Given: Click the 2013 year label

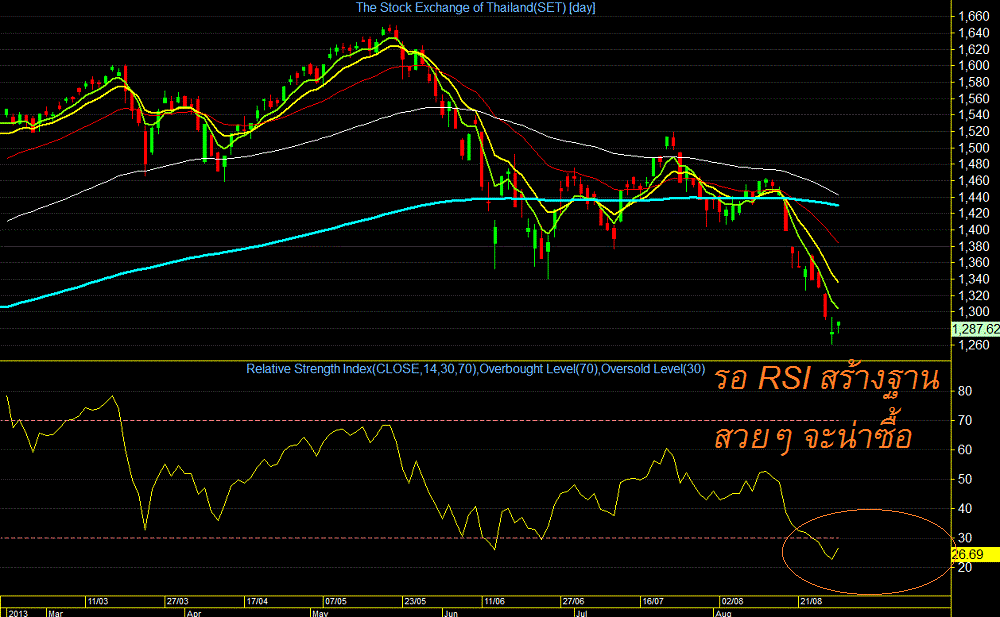Looking at the screenshot, I should point(18,613).
